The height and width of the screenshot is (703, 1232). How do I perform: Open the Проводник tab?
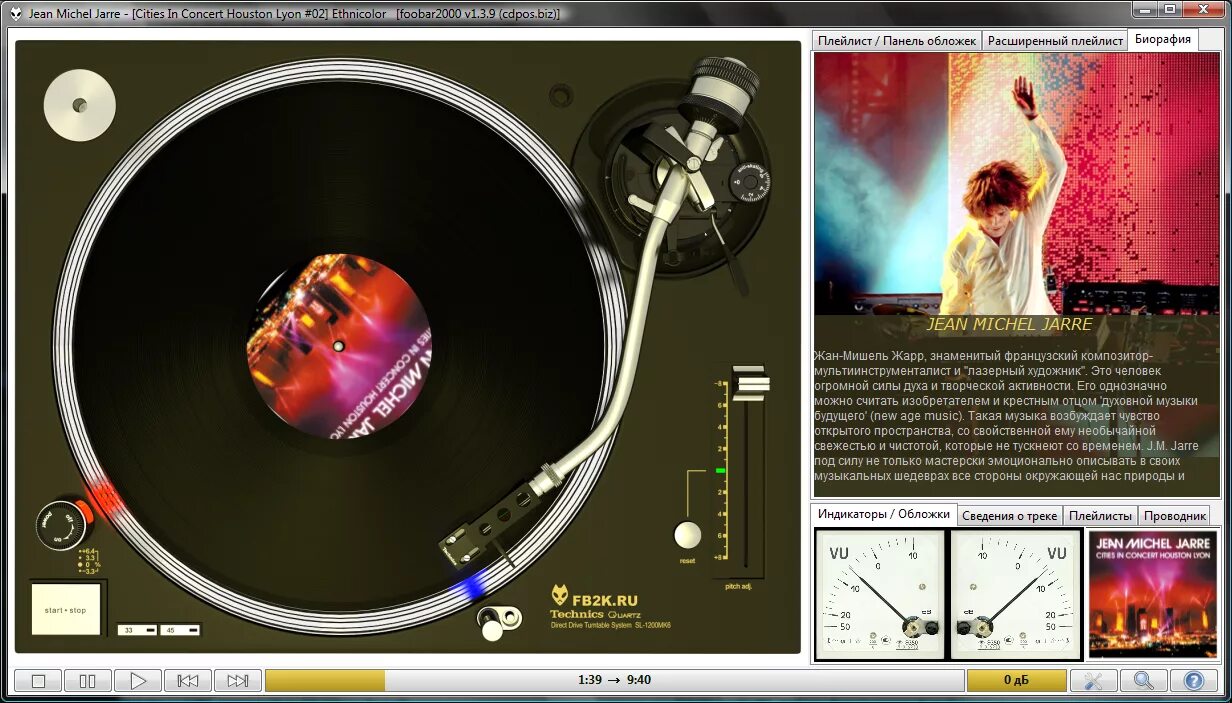[x=1174, y=516]
